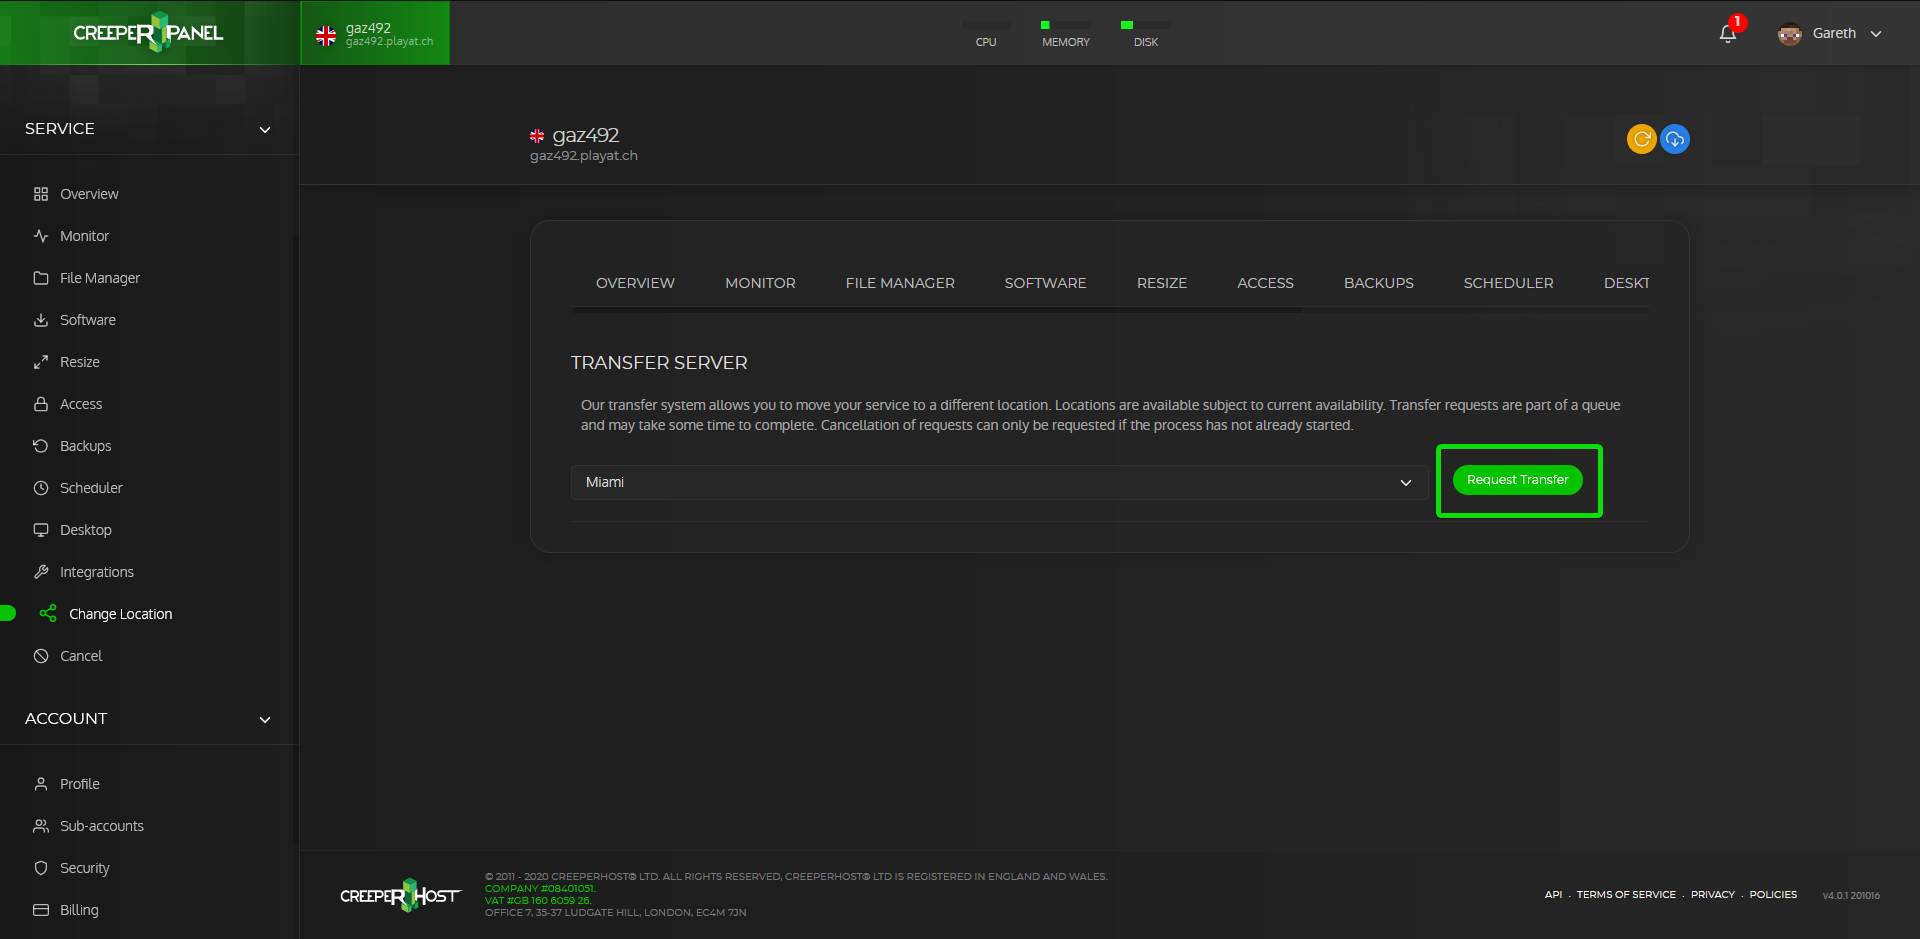The image size is (1920, 939).
Task: Switch to the RESIZE tab
Action: (x=1162, y=283)
